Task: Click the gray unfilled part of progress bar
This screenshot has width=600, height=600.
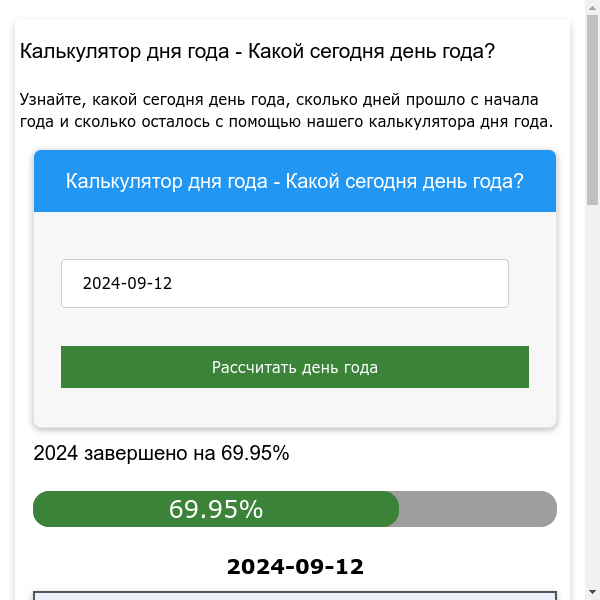Action: [477, 509]
